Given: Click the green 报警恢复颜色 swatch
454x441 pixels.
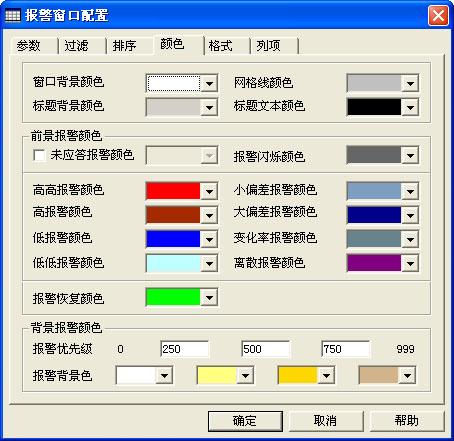Looking at the screenshot, I should pos(173,297).
